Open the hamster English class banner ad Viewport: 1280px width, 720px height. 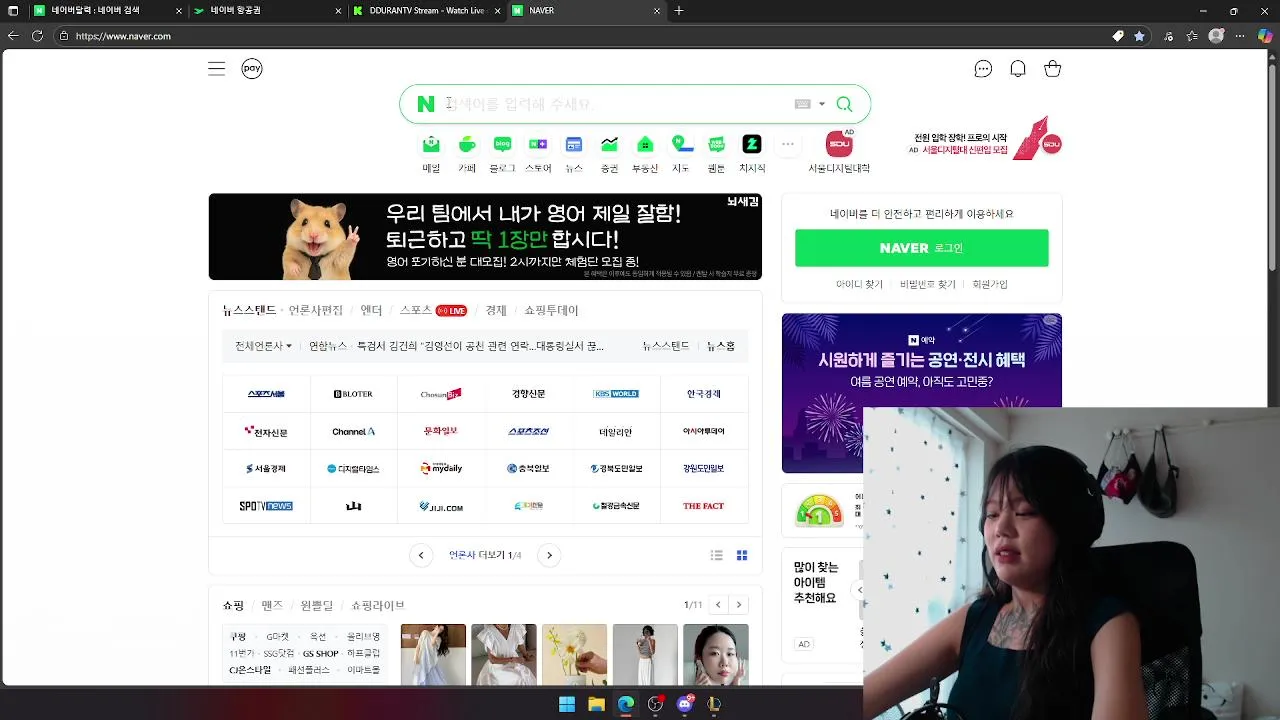(x=485, y=237)
